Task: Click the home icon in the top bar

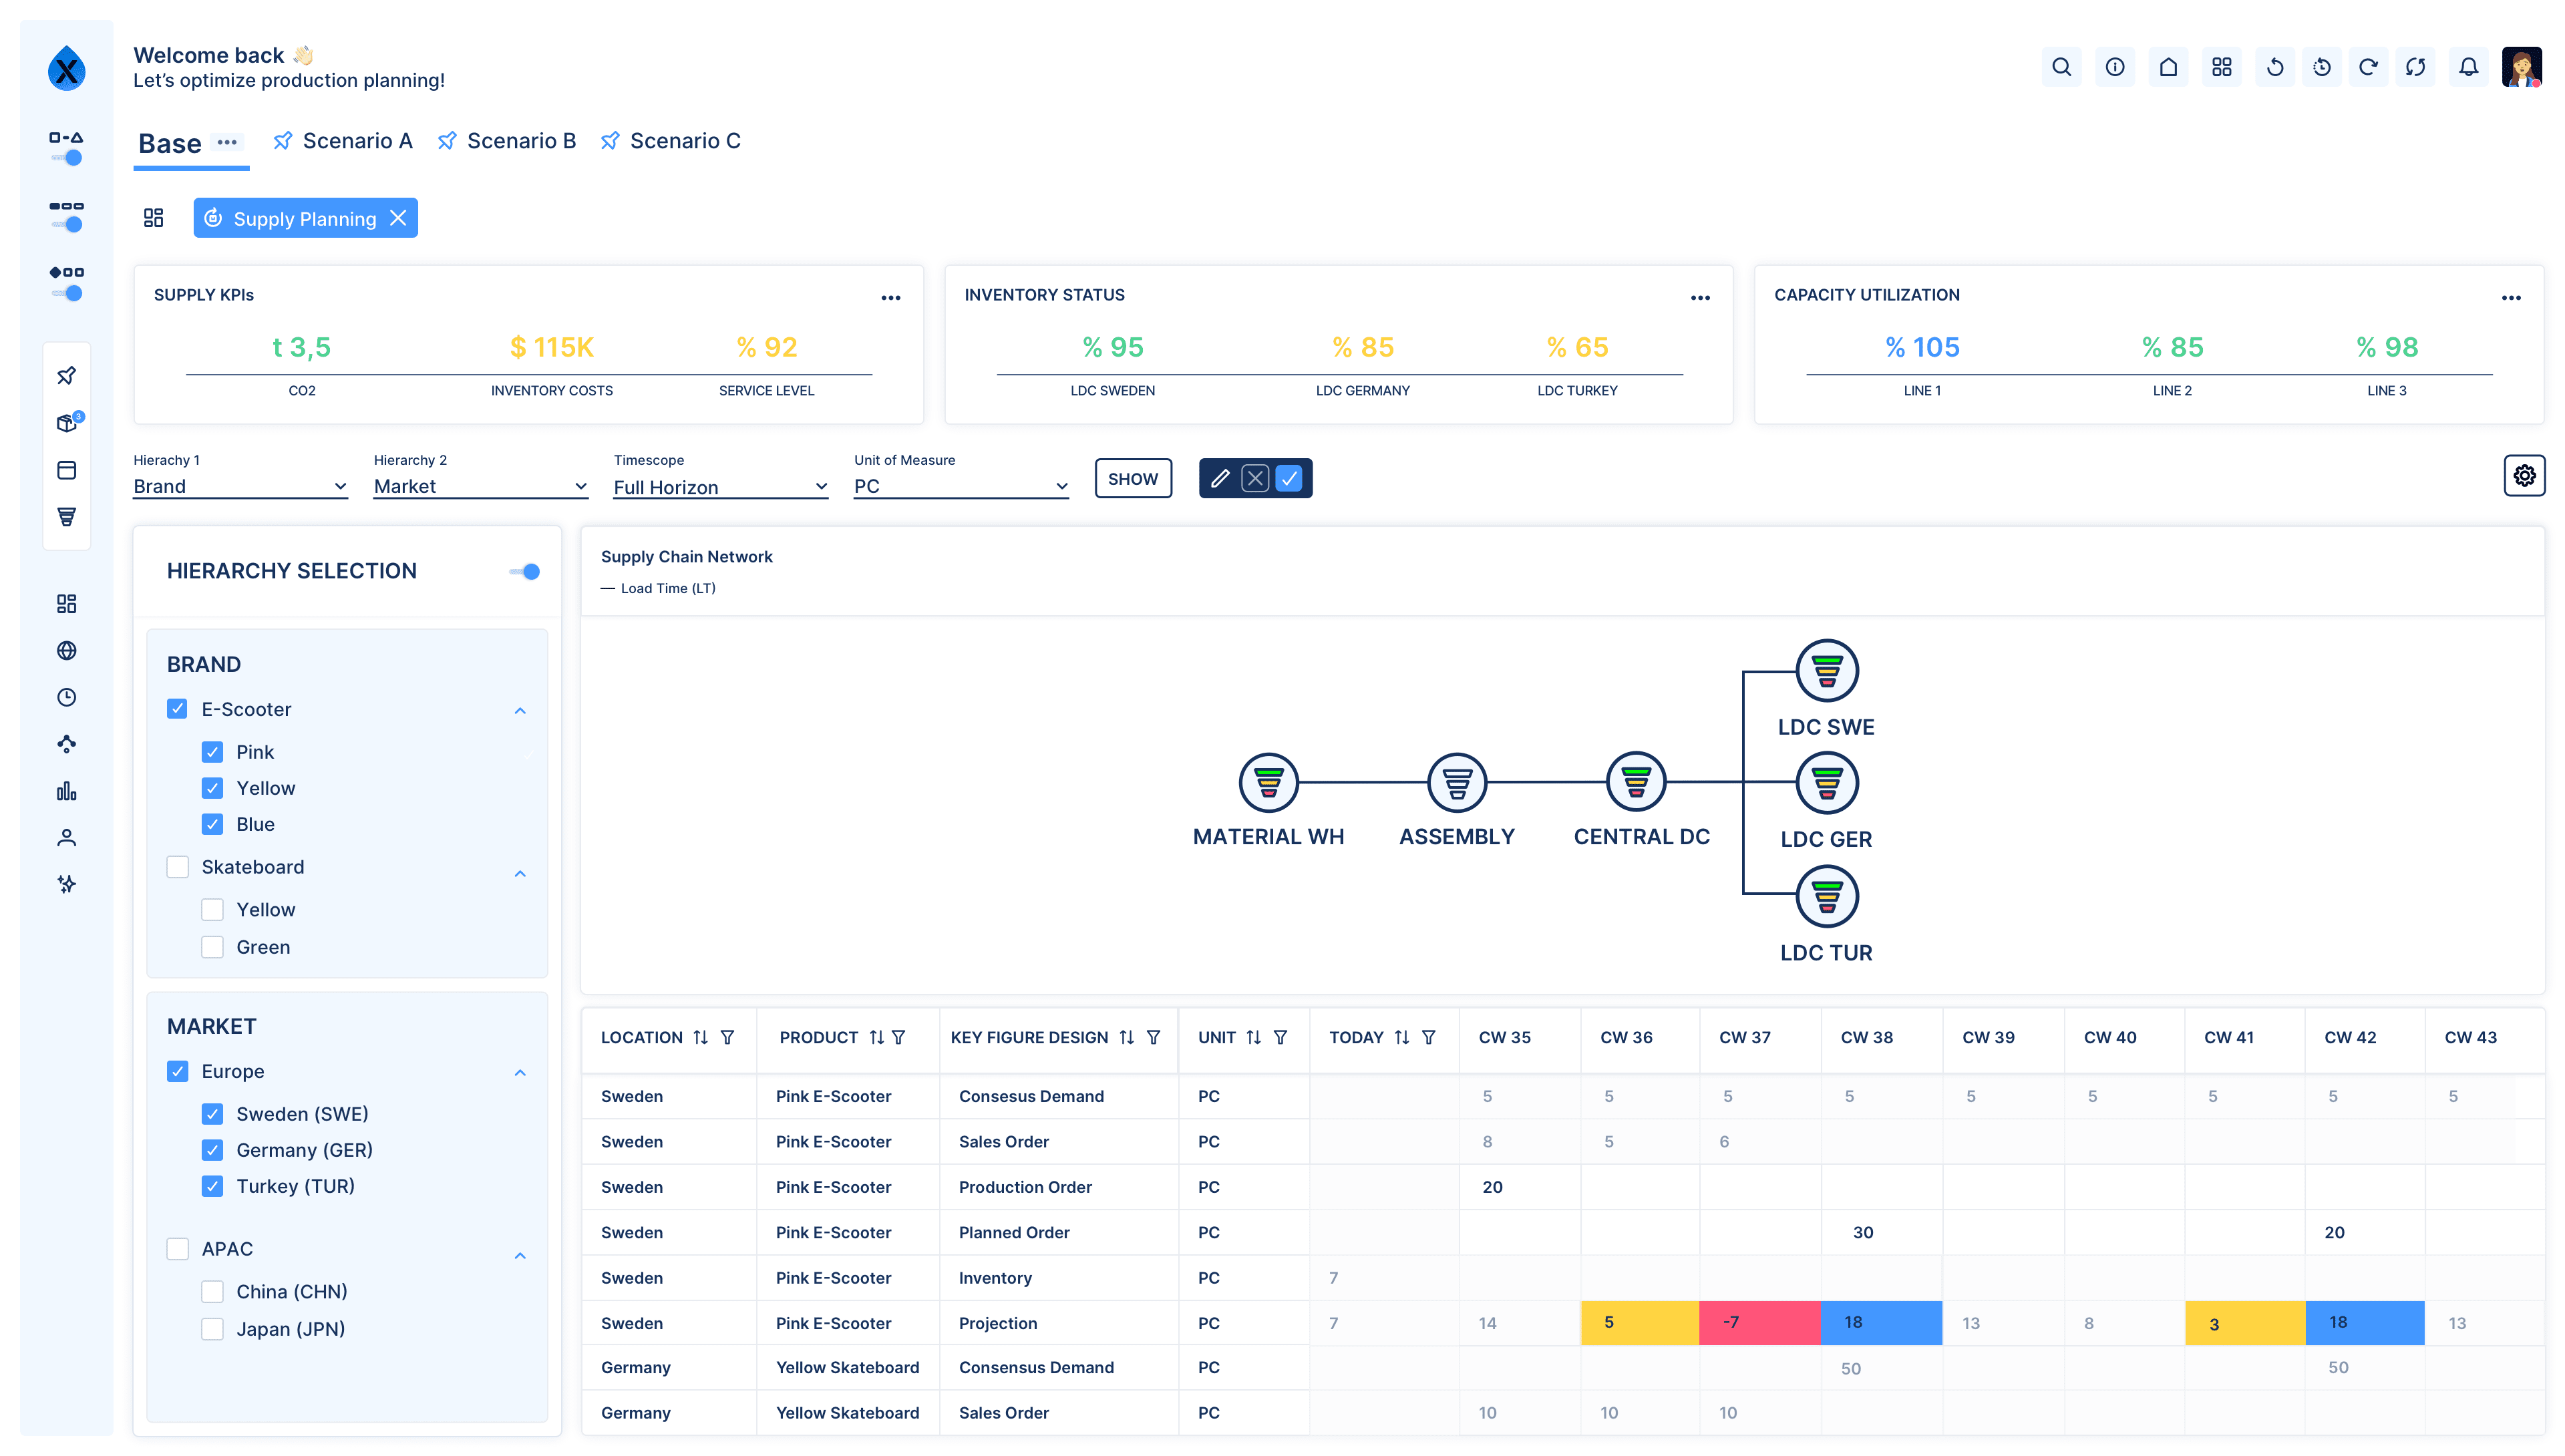Action: (2168, 67)
